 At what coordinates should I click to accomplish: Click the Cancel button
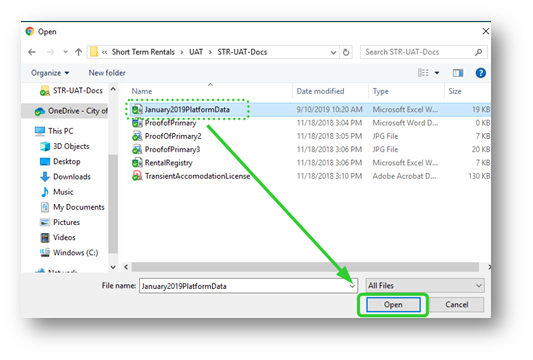click(x=457, y=305)
